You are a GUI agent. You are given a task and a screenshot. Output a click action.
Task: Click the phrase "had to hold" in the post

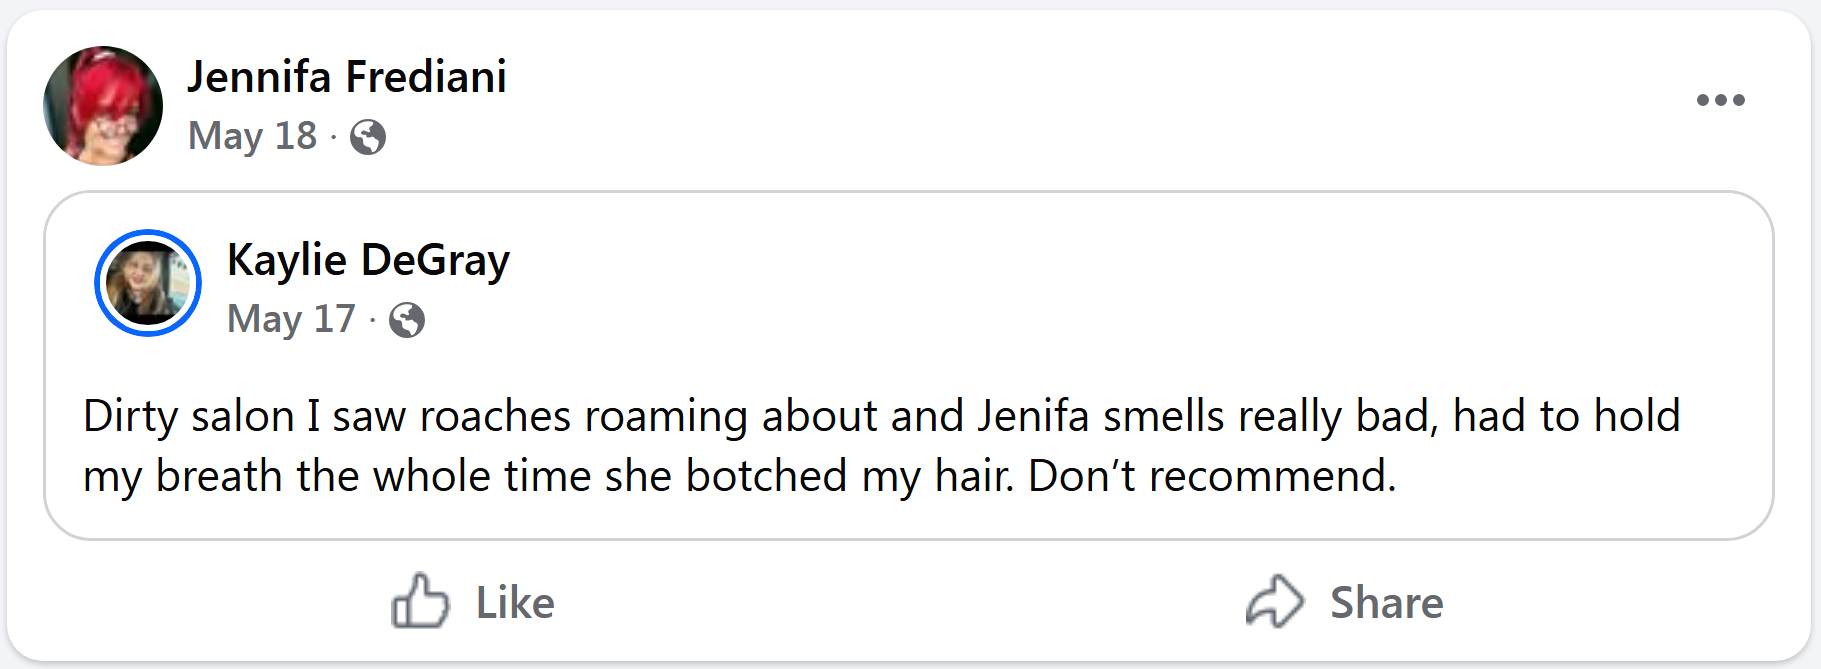1566,416
